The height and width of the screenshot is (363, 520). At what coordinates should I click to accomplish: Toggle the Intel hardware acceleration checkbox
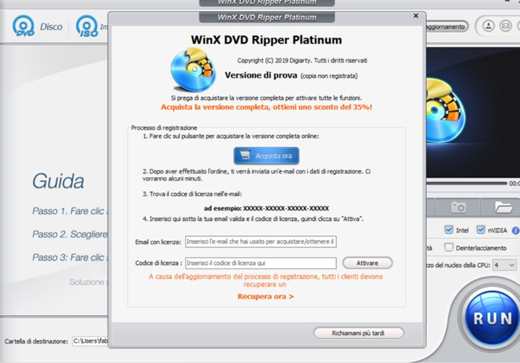point(449,229)
